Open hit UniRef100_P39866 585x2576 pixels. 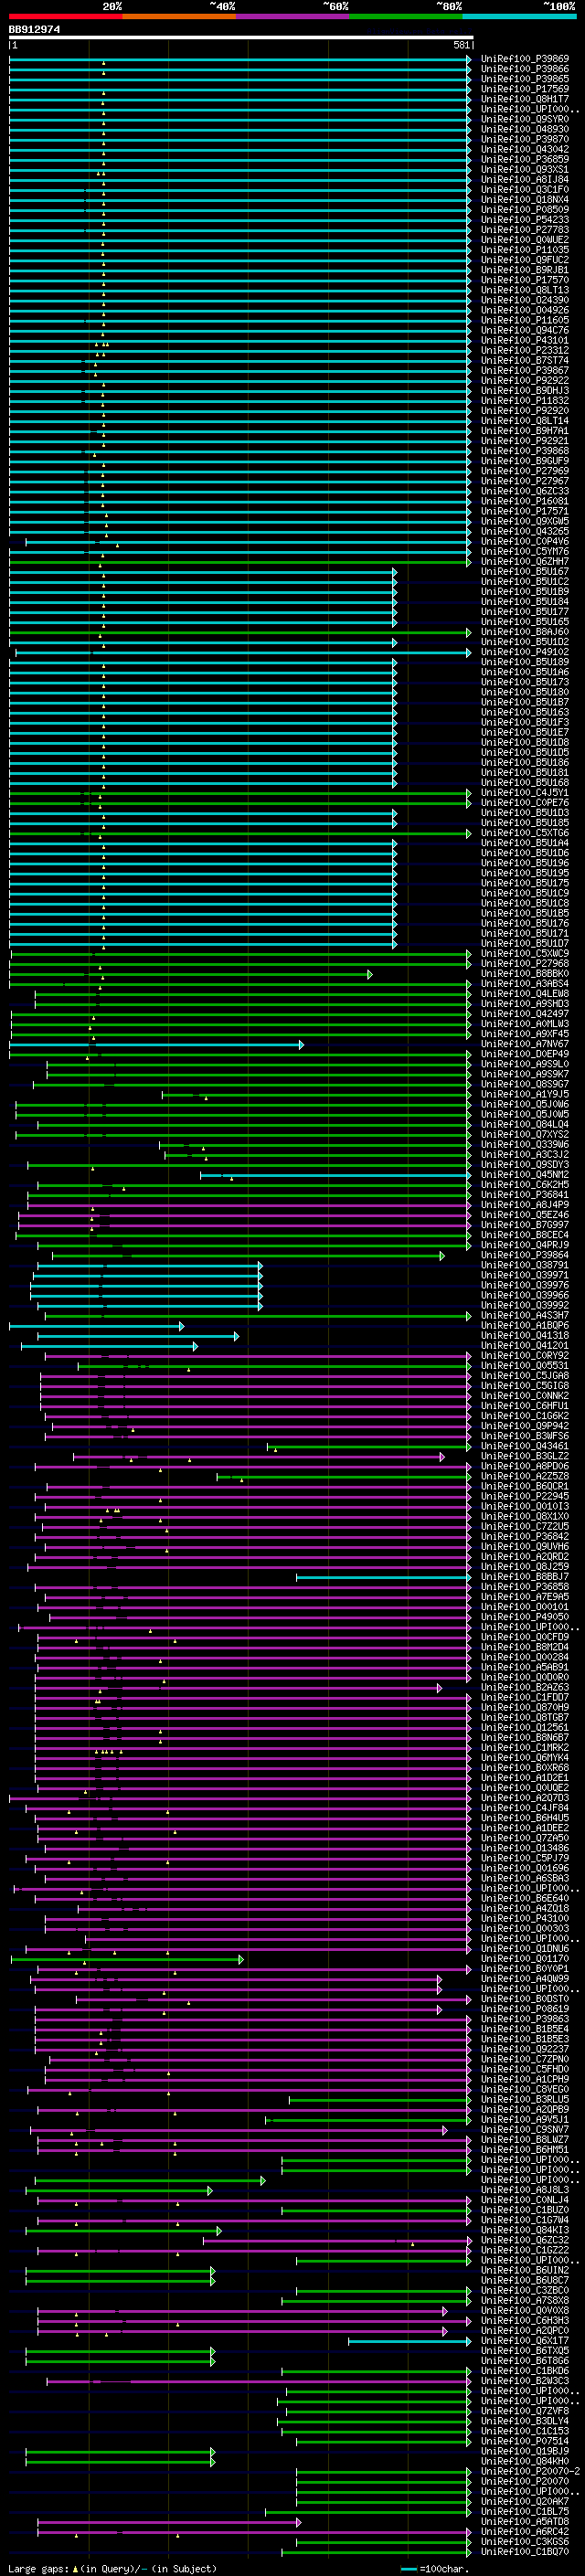(x=525, y=69)
